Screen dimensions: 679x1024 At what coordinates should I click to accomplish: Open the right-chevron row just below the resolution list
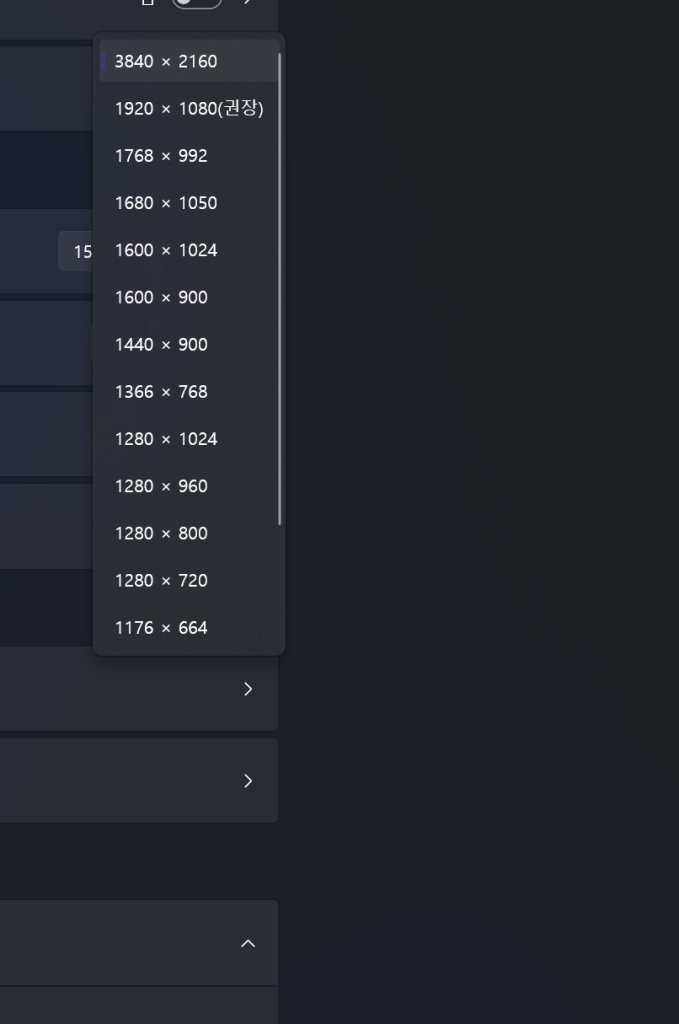pyautogui.click(x=248, y=689)
